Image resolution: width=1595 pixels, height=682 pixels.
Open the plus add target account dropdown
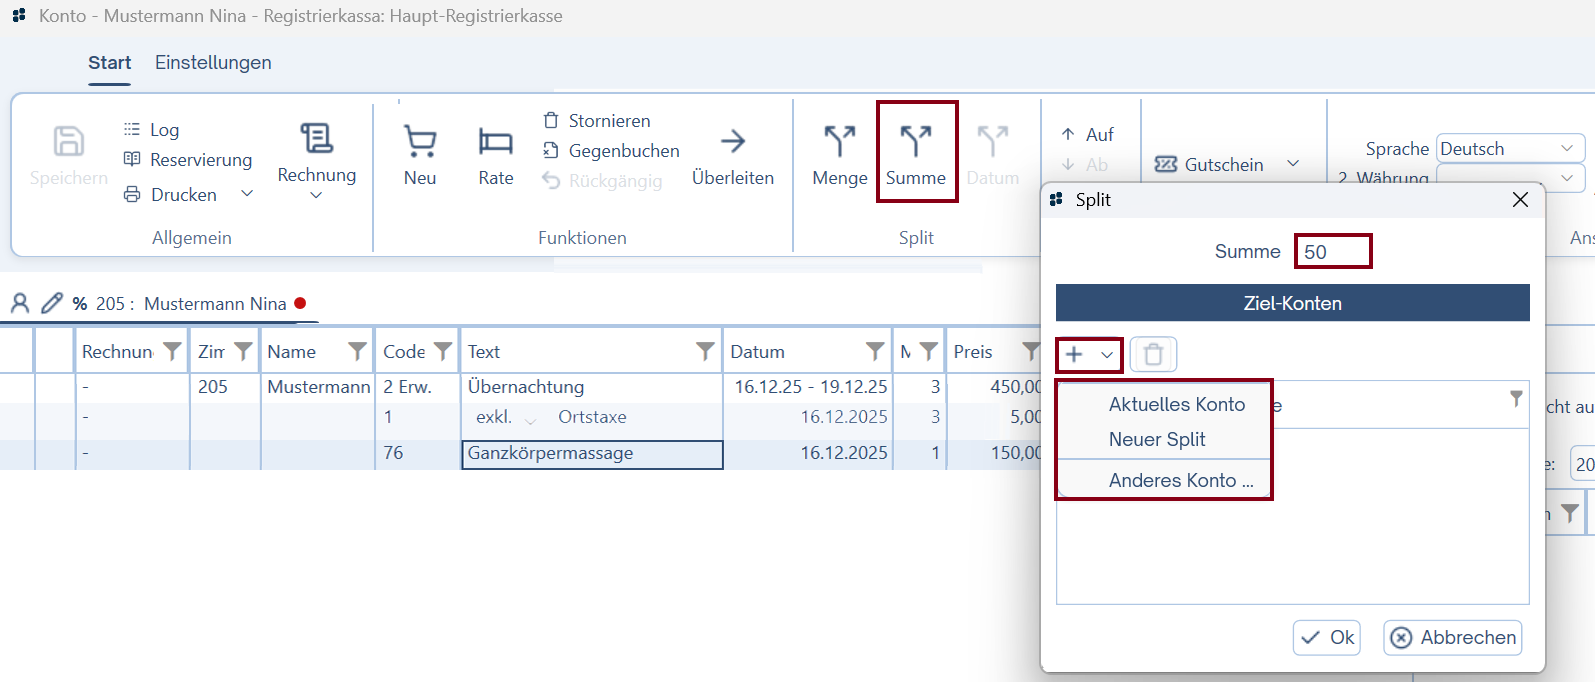click(x=1089, y=355)
